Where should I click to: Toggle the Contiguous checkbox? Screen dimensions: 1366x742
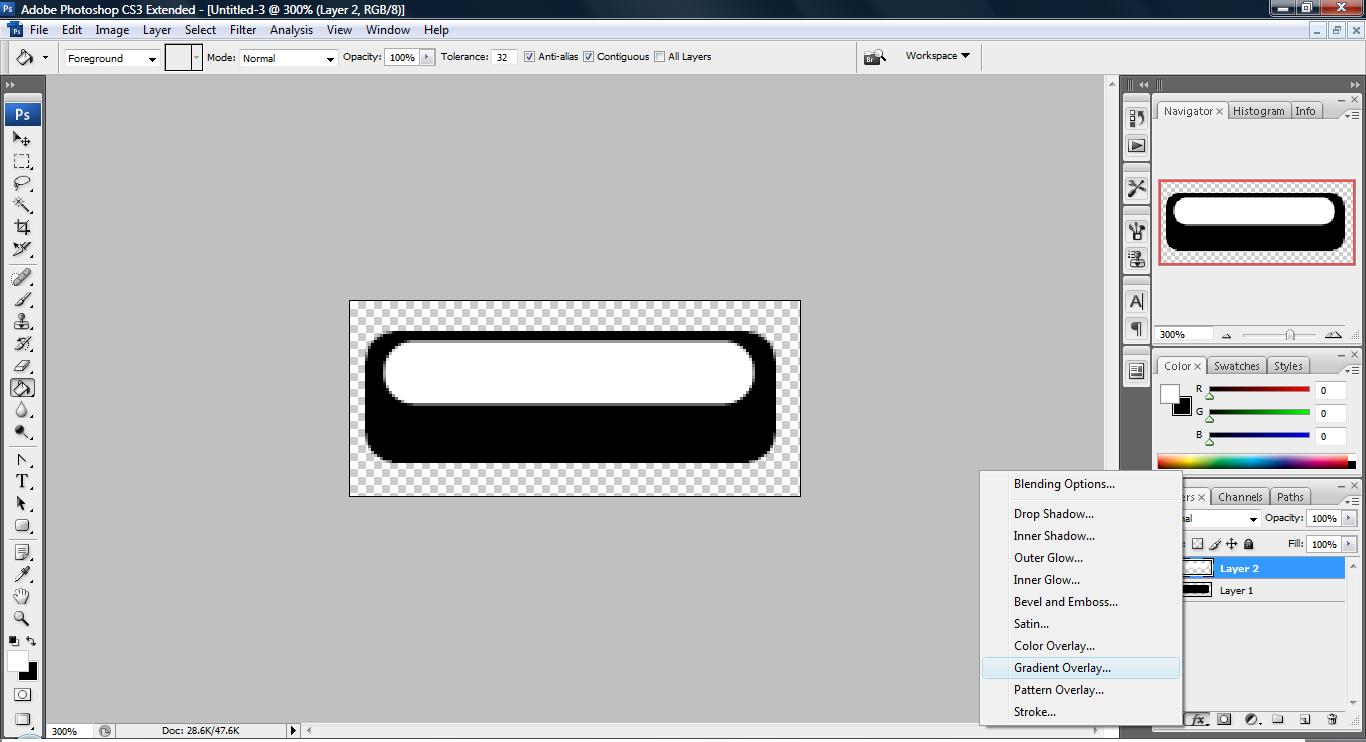pyautogui.click(x=588, y=57)
